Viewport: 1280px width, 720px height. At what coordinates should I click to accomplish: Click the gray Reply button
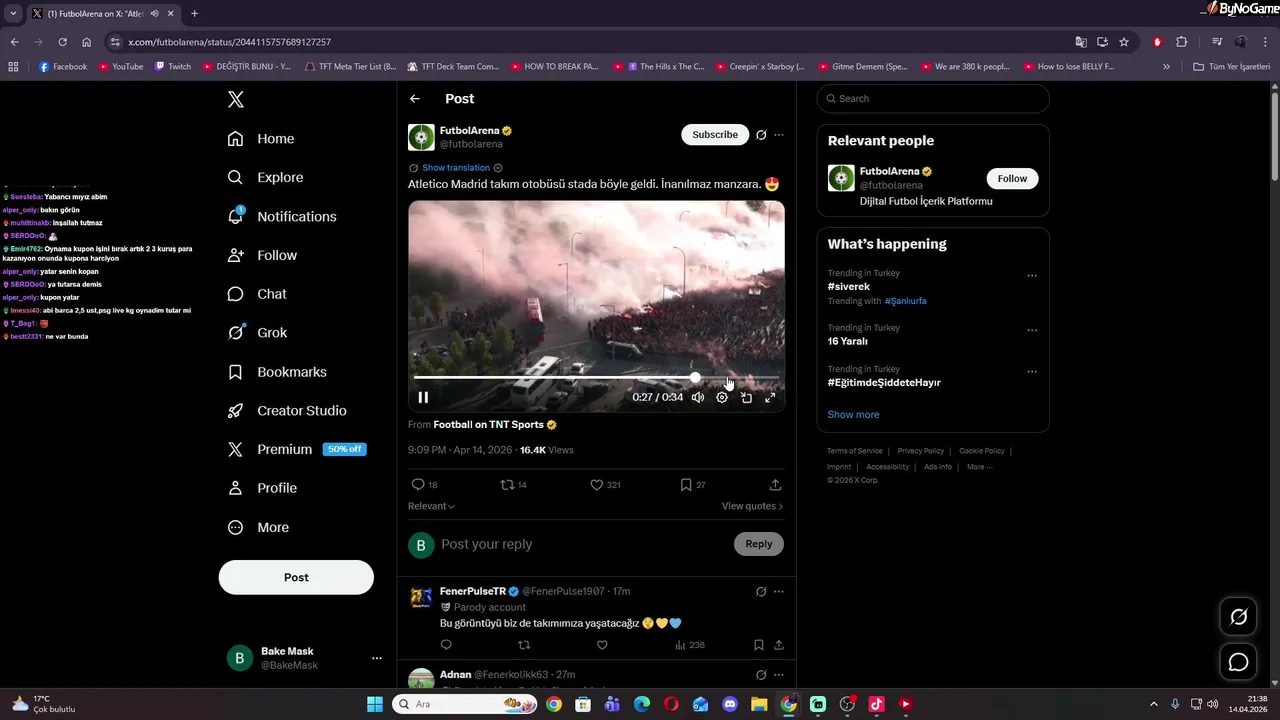[x=759, y=544]
